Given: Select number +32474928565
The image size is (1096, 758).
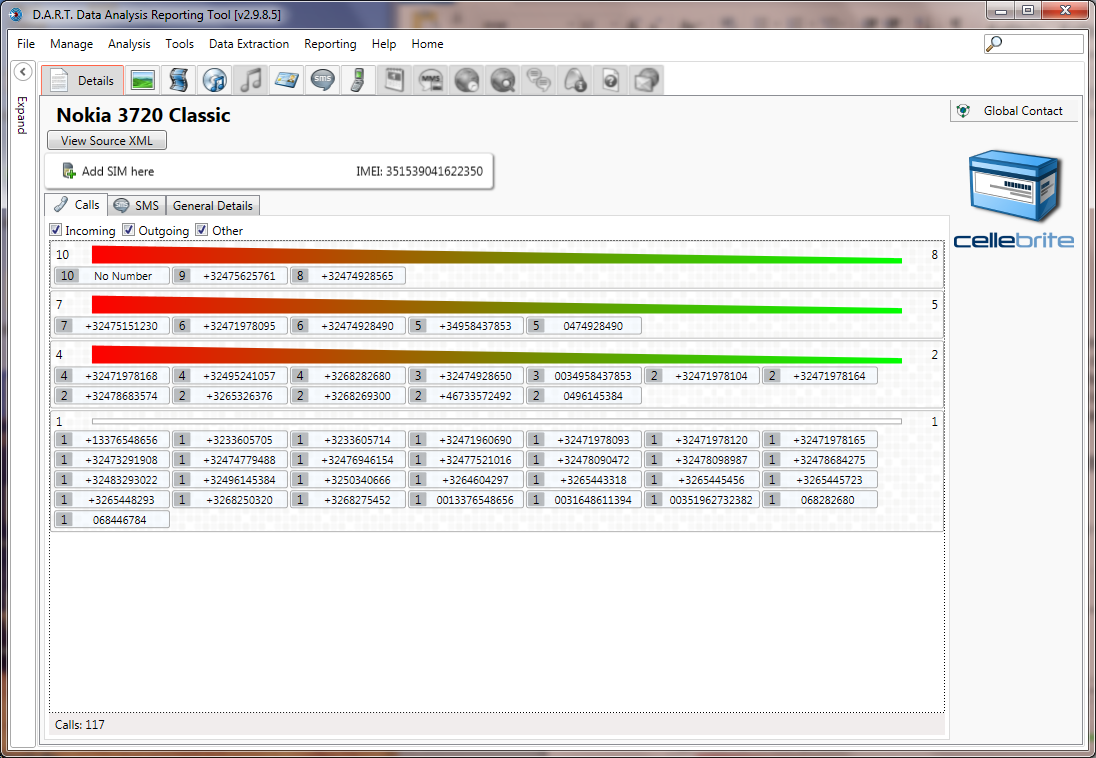Looking at the screenshot, I should pyautogui.click(x=348, y=276).
